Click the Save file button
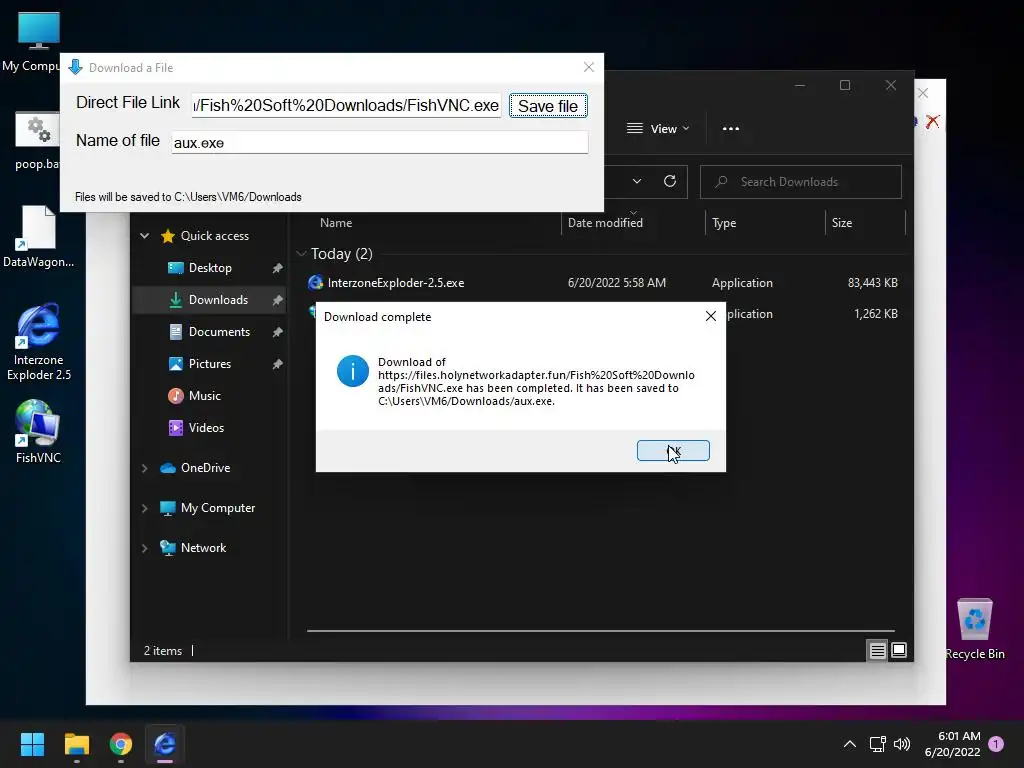Screen dimensions: 1024x768 pos(548,106)
